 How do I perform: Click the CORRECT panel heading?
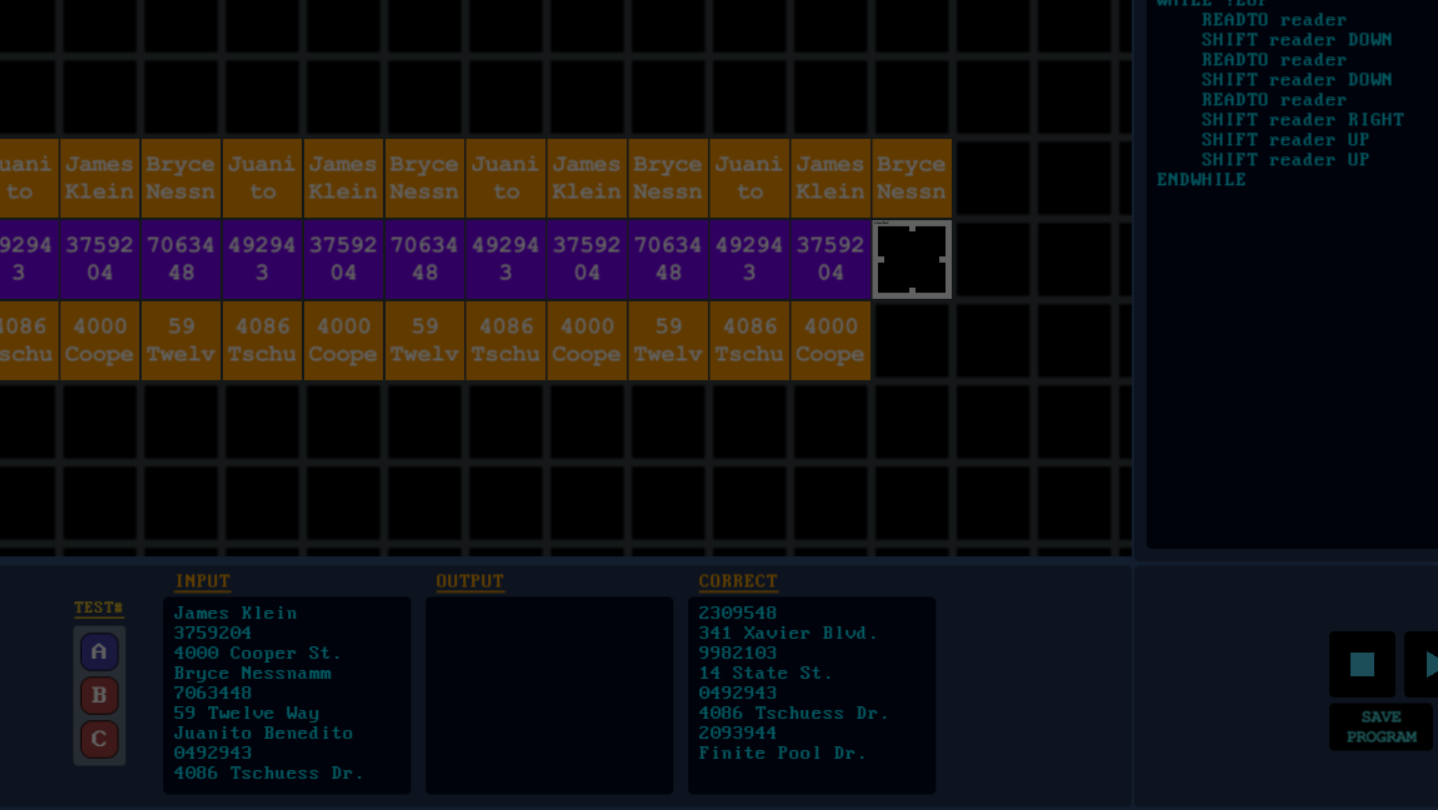737,581
